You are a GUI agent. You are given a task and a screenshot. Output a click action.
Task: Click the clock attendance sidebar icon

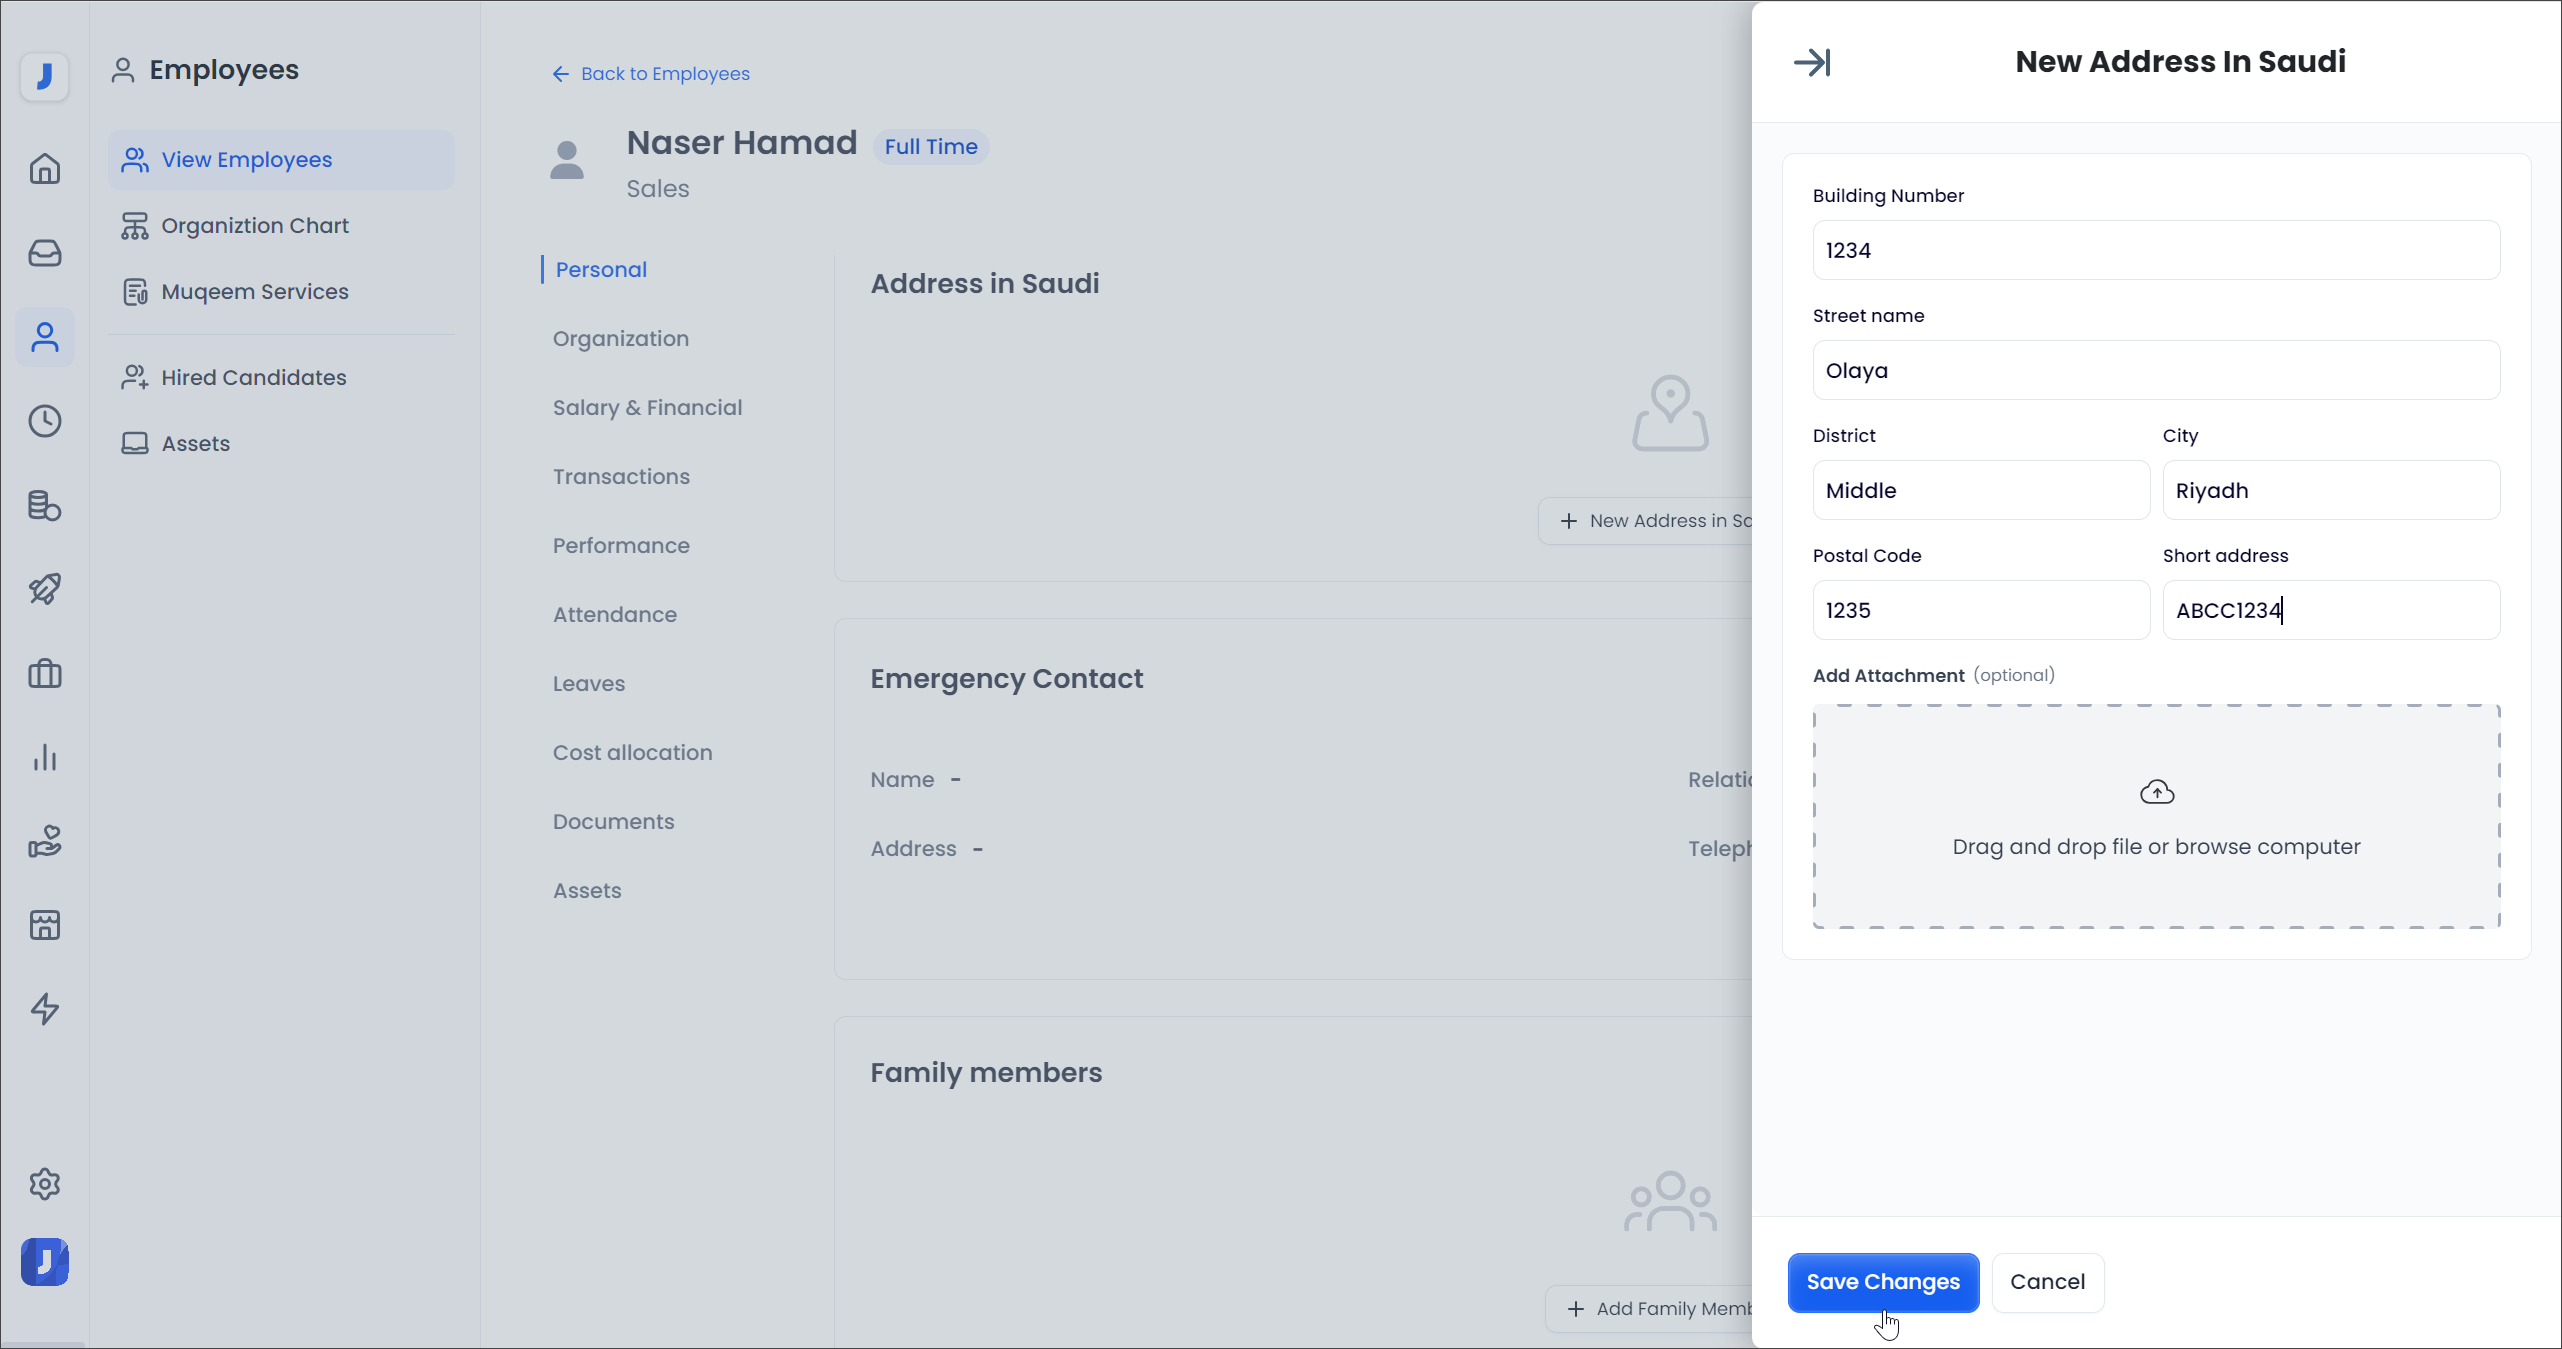point(45,421)
